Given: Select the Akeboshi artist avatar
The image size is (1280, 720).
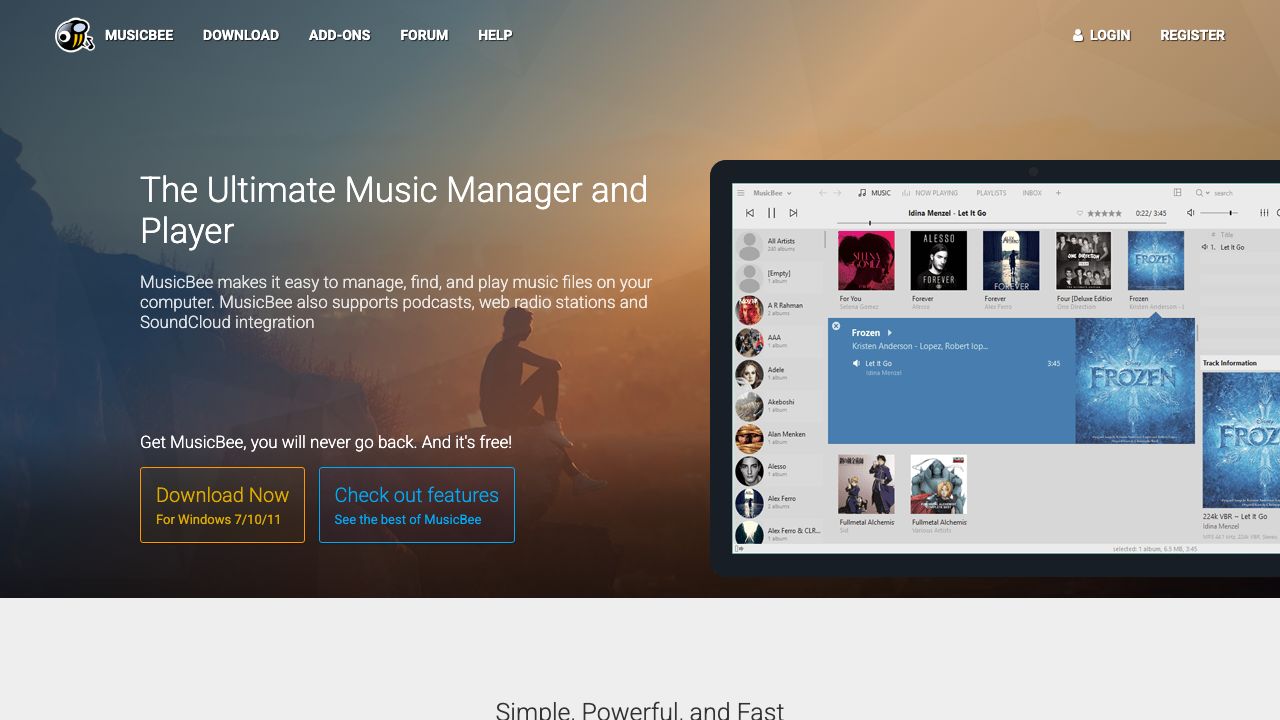Looking at the screenshot, I should click(749, 407).
